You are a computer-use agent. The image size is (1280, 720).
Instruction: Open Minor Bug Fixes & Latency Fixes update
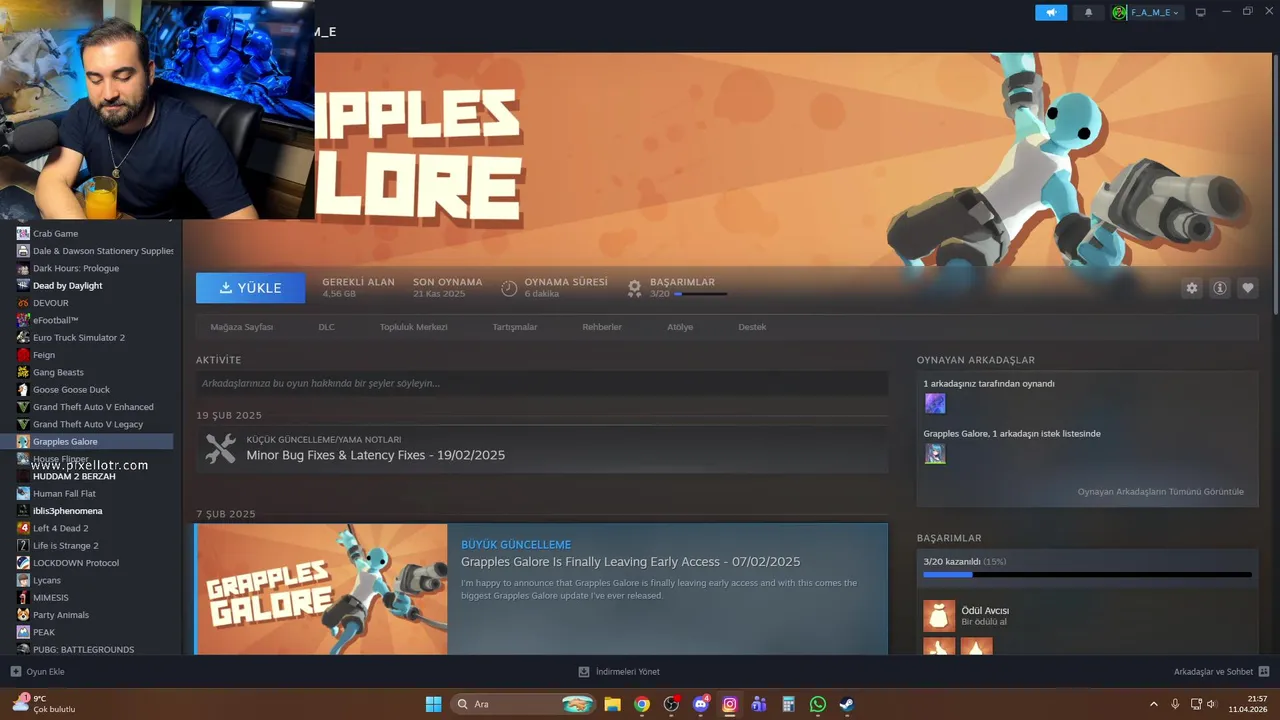pos(376,455)
